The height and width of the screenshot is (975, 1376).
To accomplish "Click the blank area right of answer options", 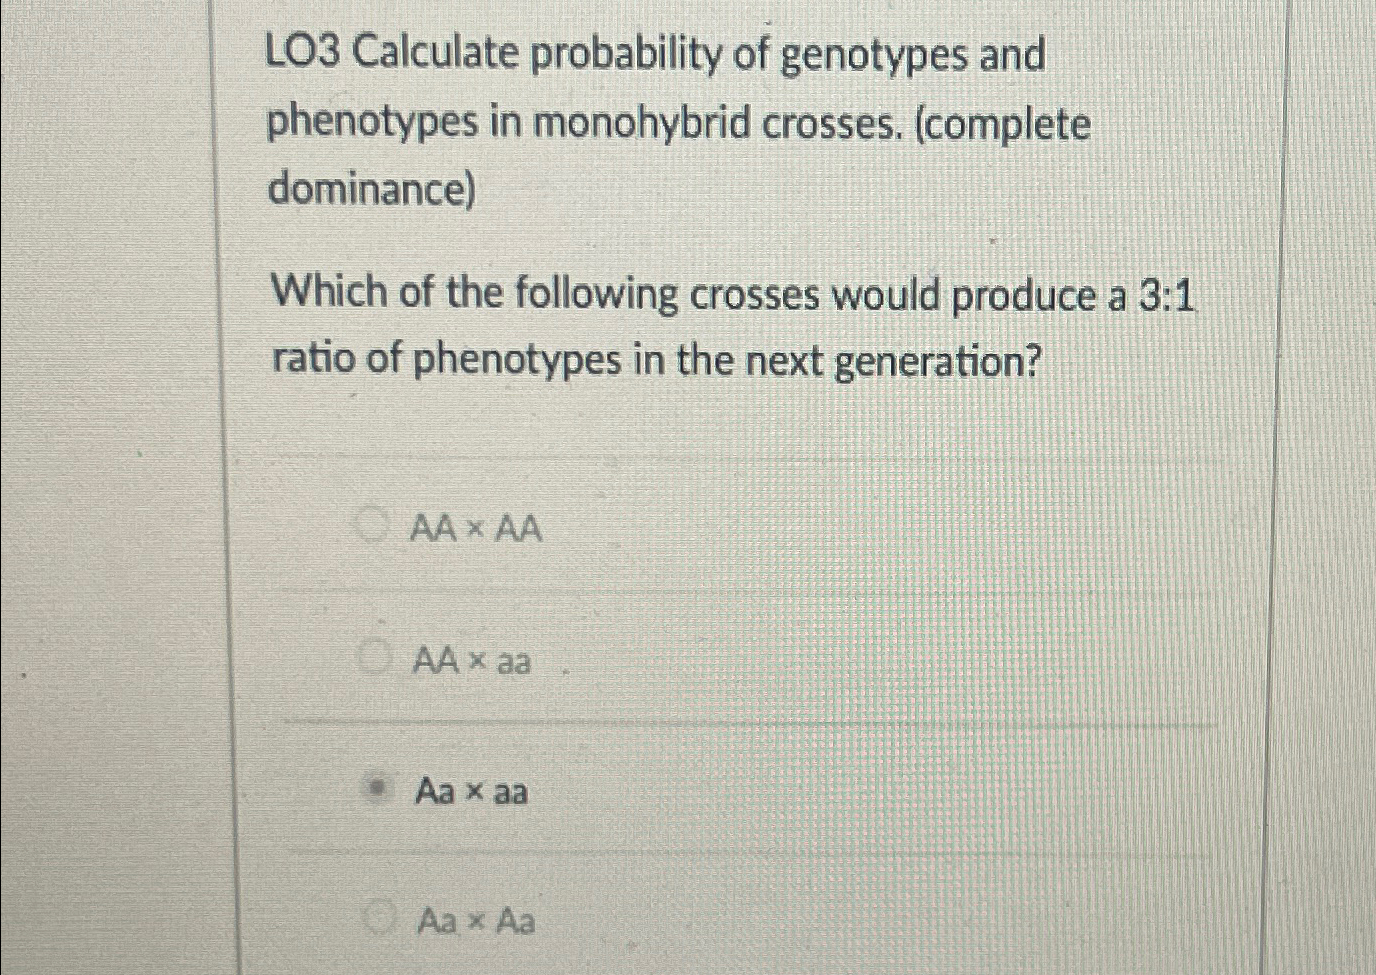I will [x=950, y=700].
